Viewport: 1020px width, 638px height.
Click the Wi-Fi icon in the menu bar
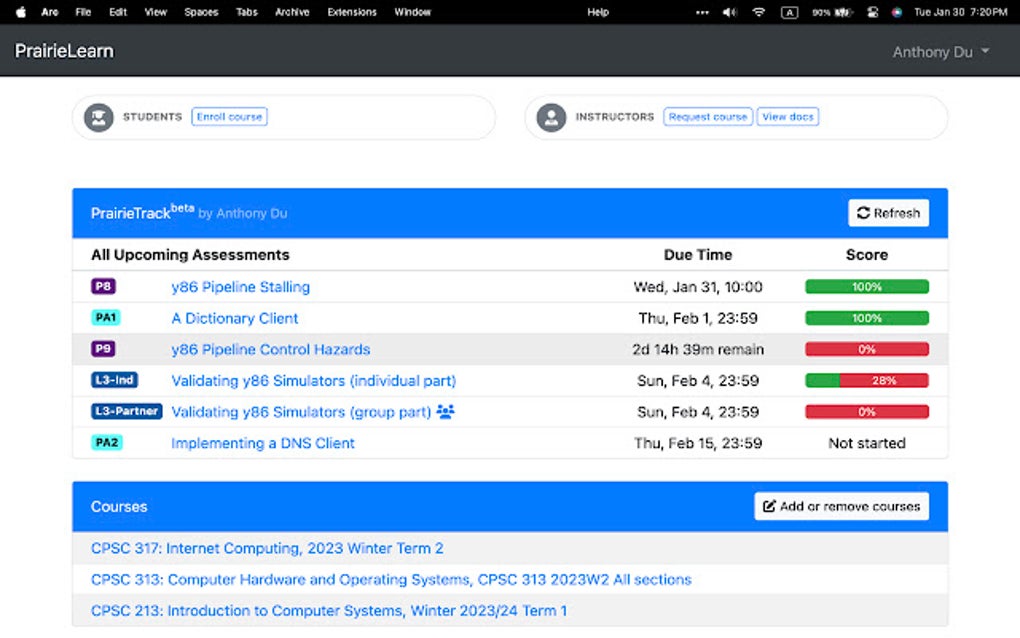coord(759,12)
